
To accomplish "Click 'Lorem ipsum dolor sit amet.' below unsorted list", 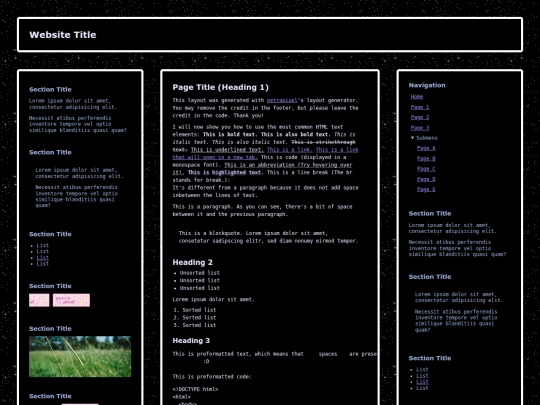I will (x=213, y=299).
